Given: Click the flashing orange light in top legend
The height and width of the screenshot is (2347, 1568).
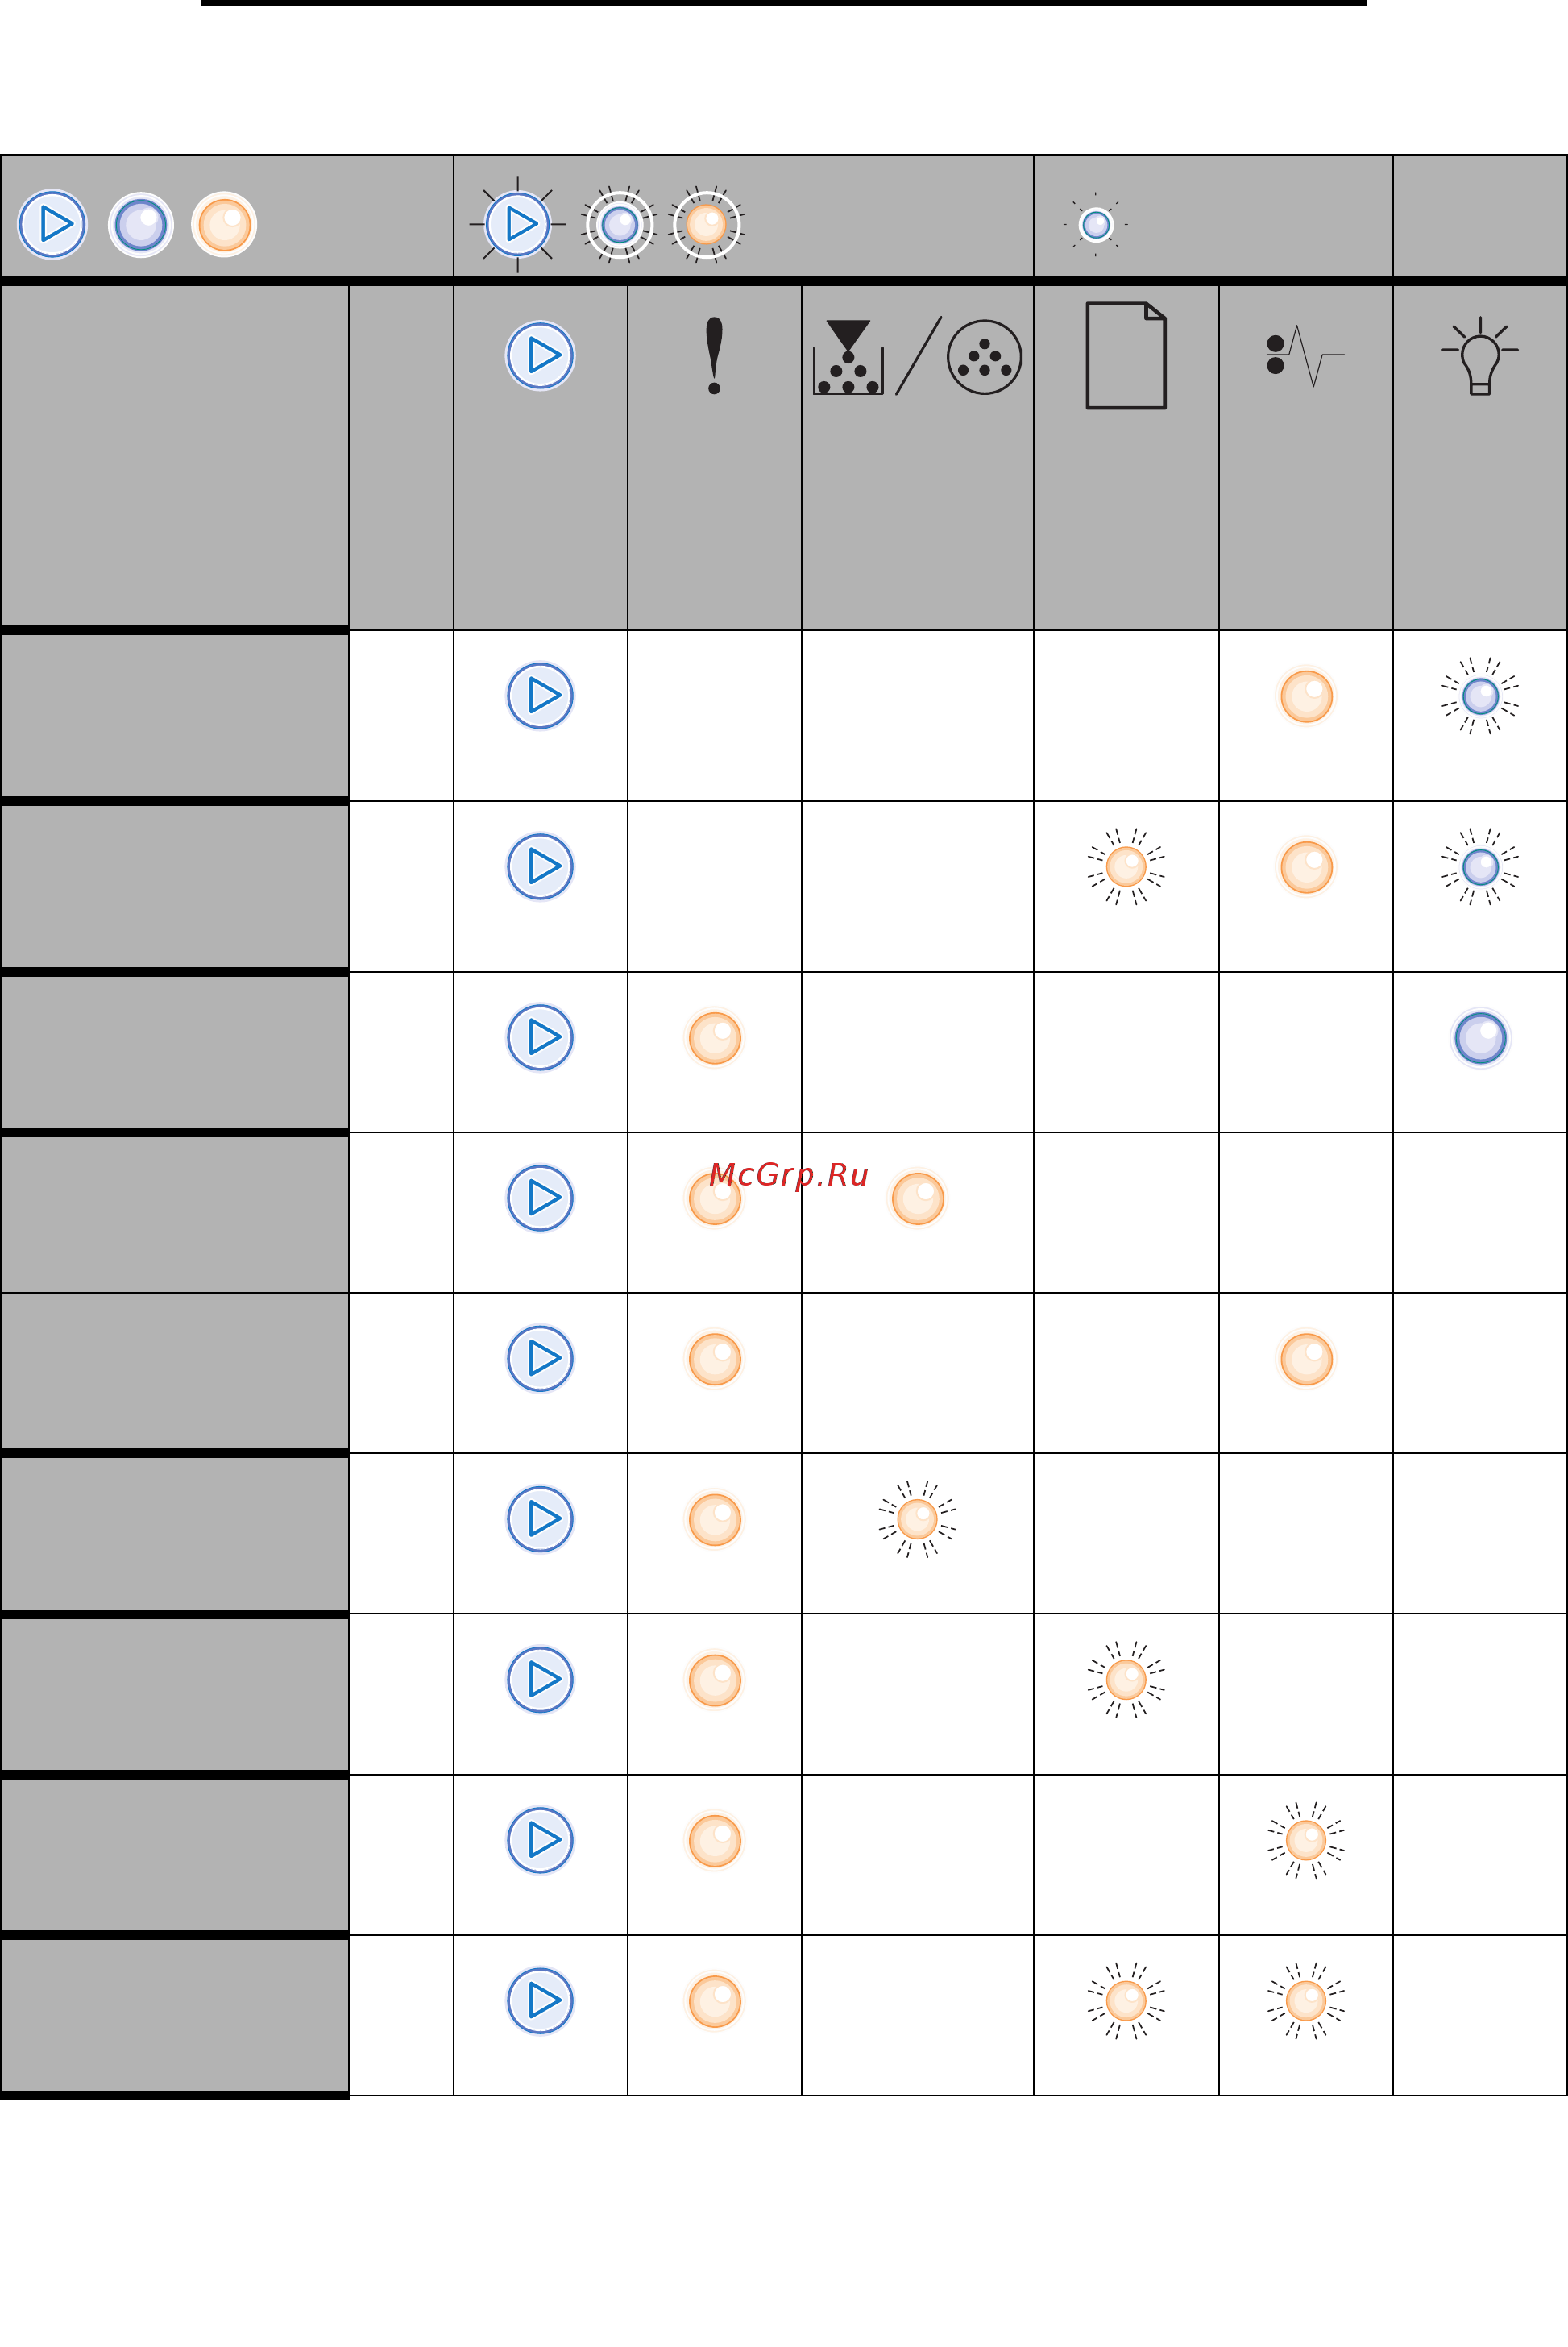Looking at the screenshot, I should 706,224.
